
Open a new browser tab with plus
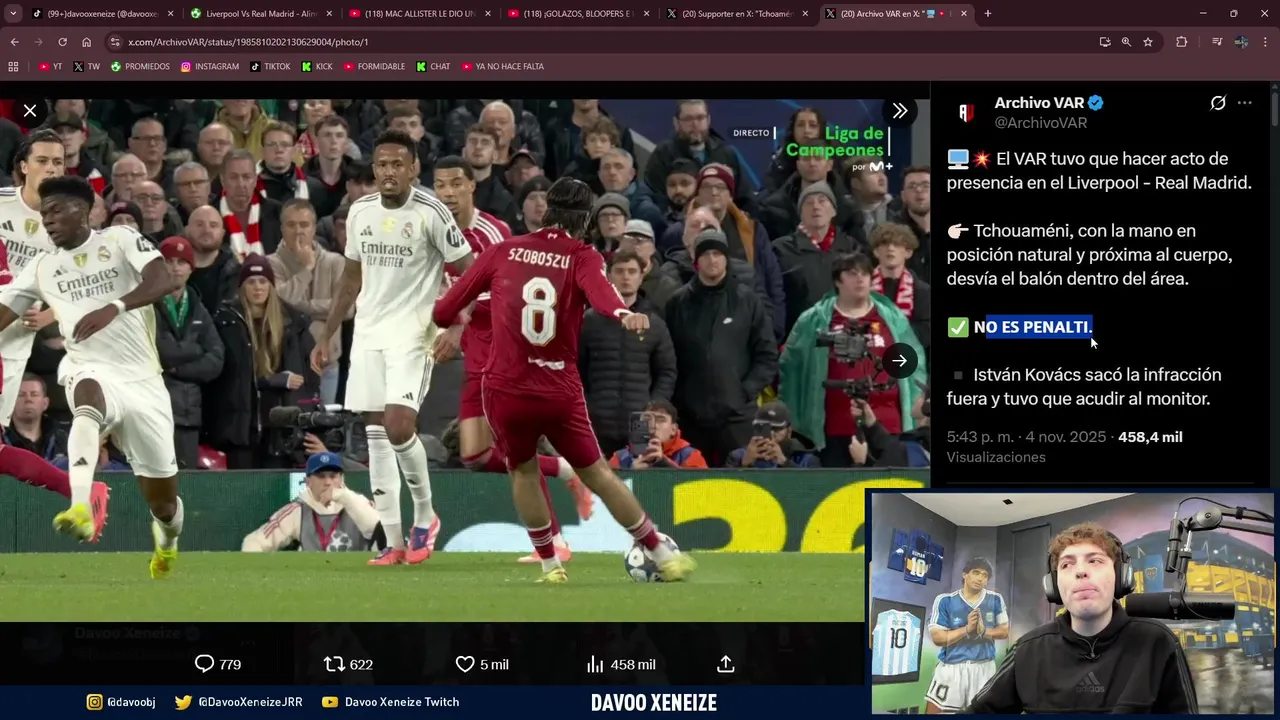[988, 13]
